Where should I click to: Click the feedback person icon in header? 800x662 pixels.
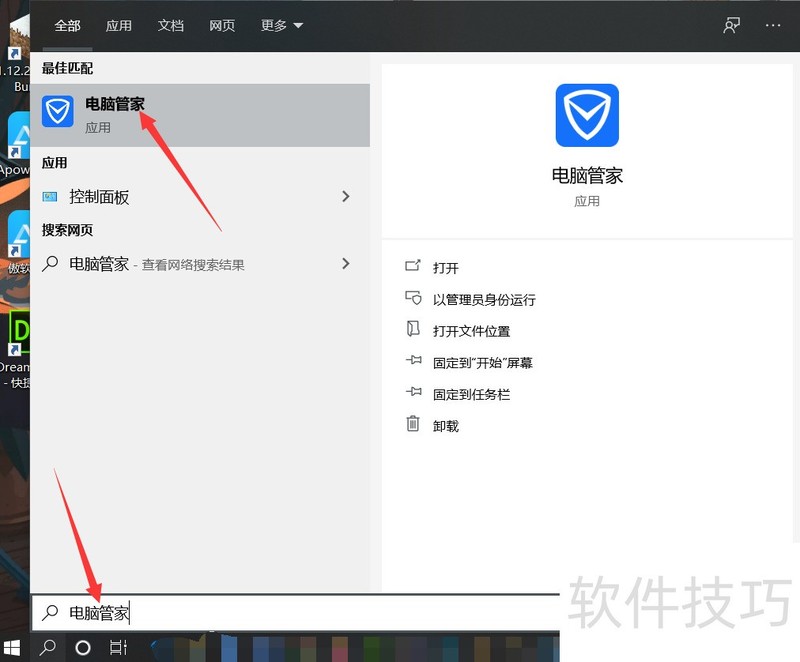point(732,26)
